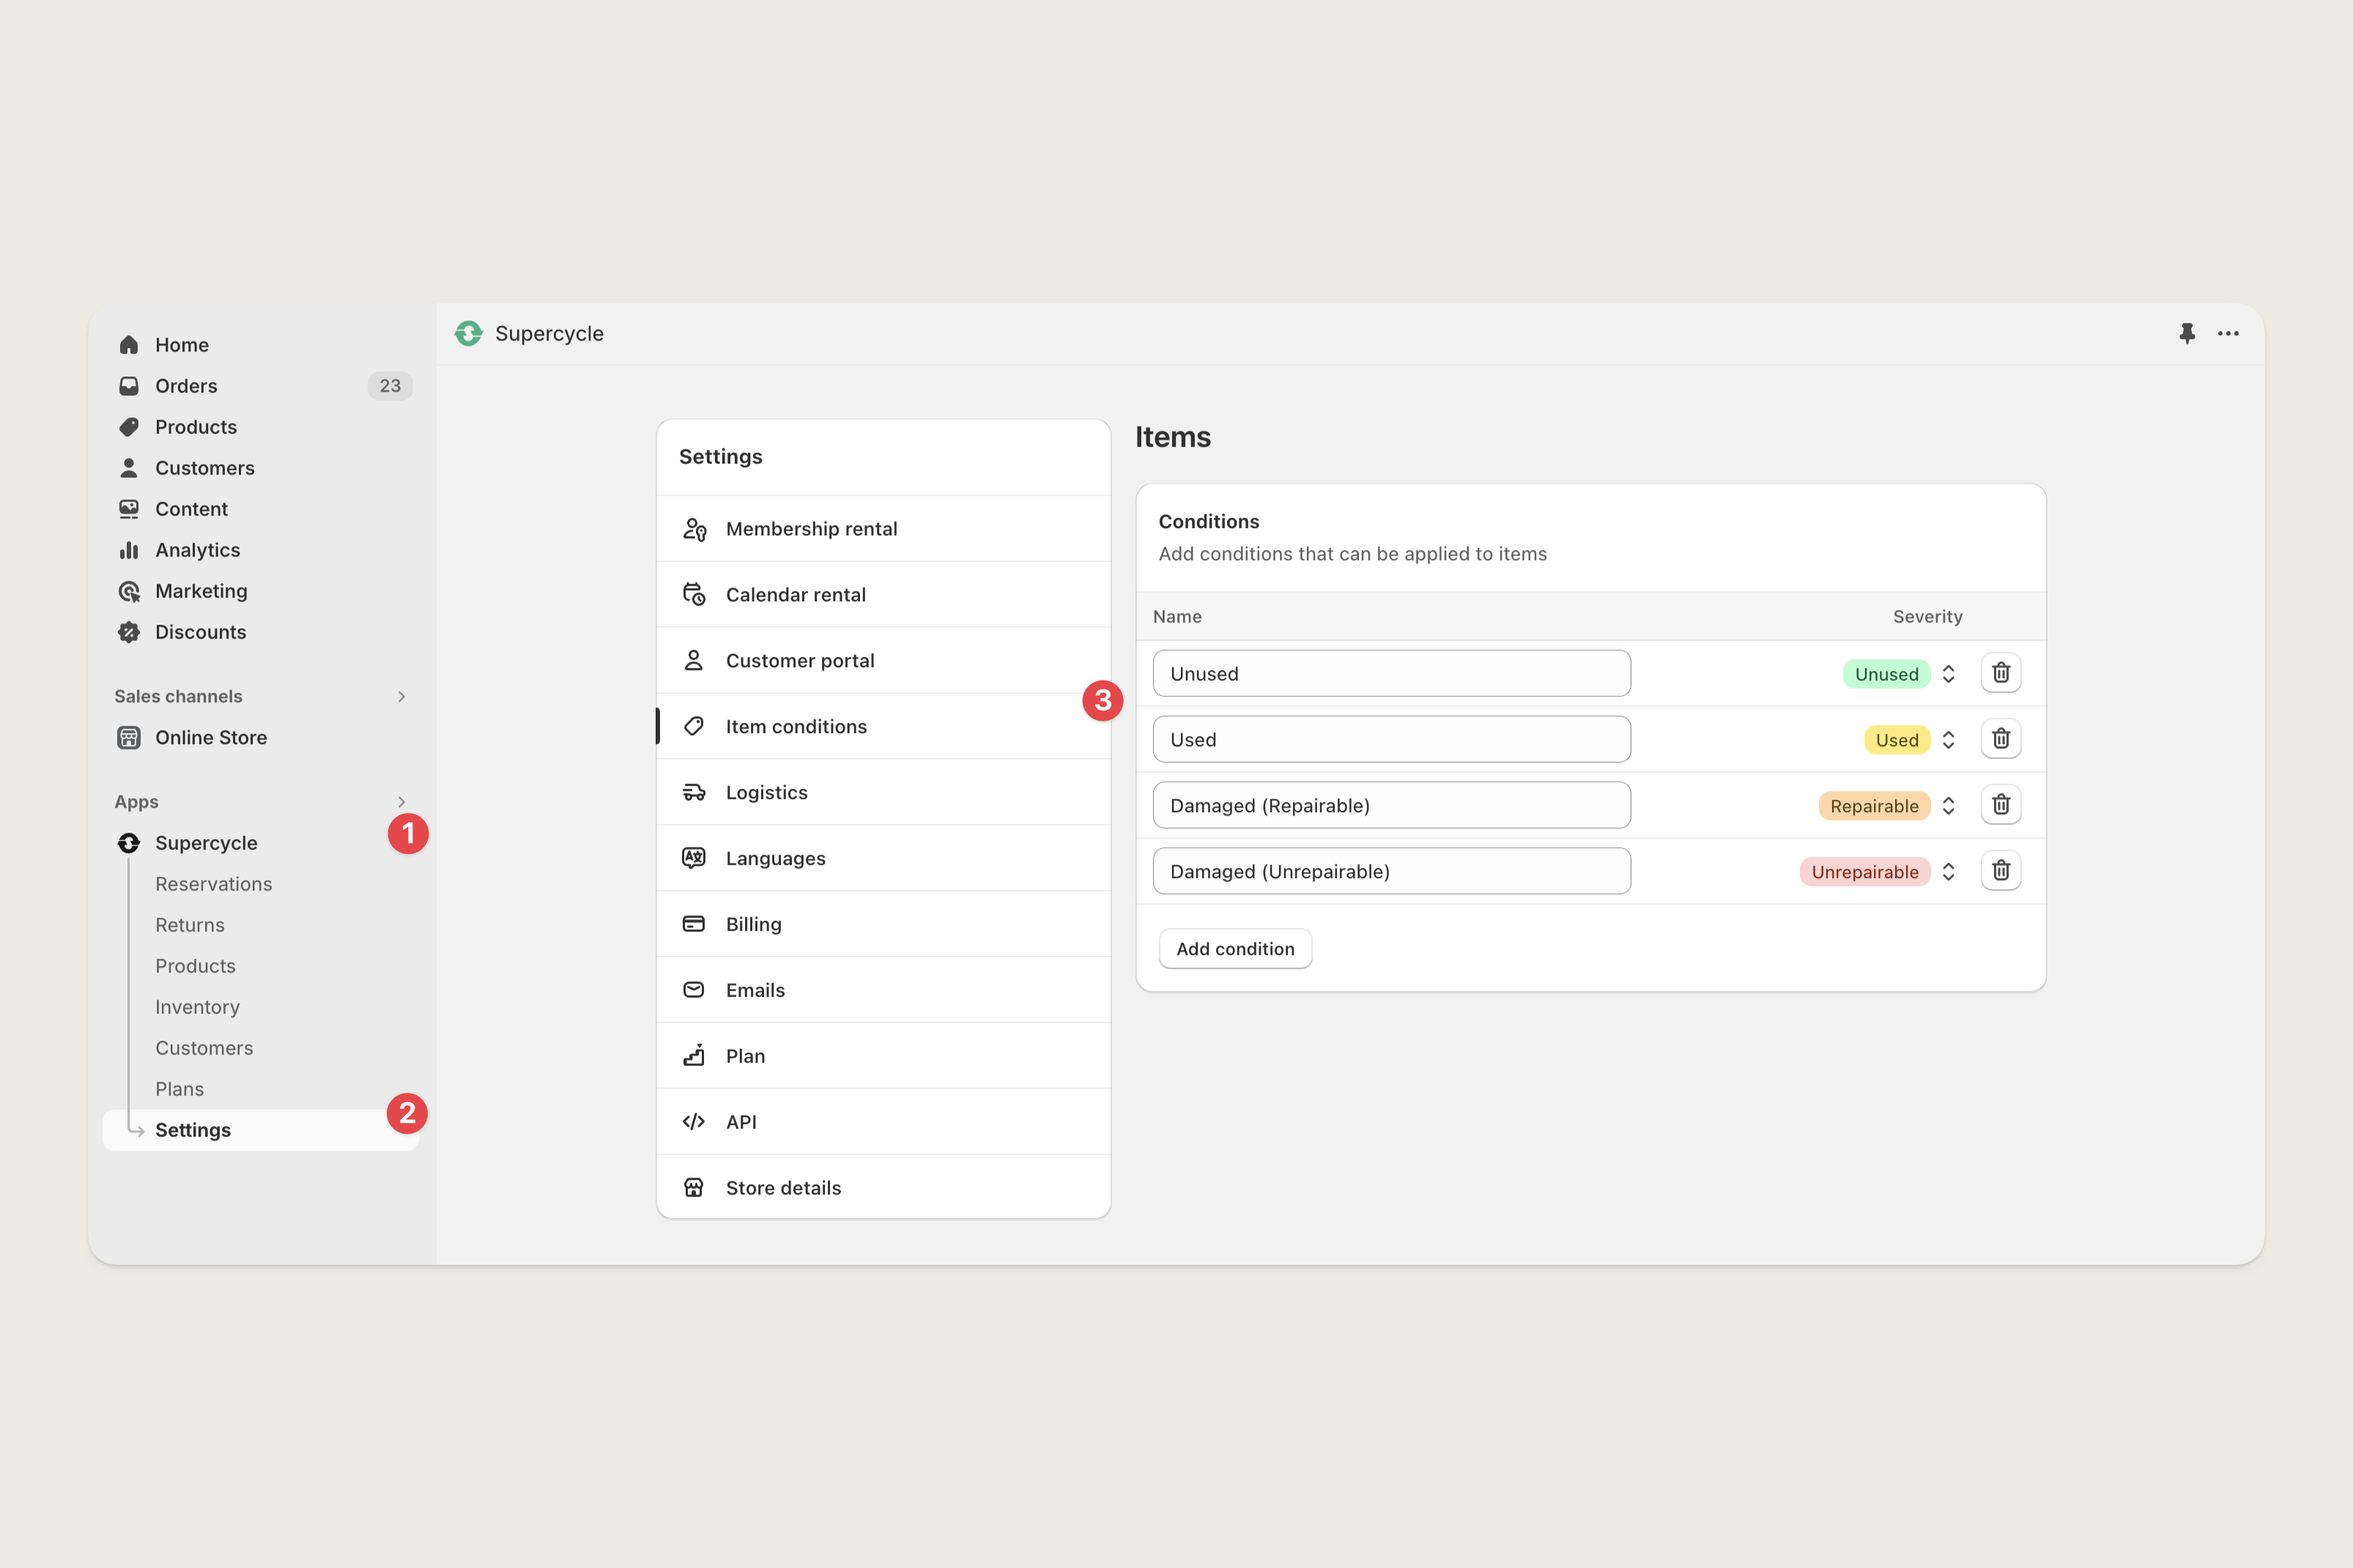Screen dimensions: 2353x1568
Task: Expand the Apps section chevron
Action: [401, 802]
